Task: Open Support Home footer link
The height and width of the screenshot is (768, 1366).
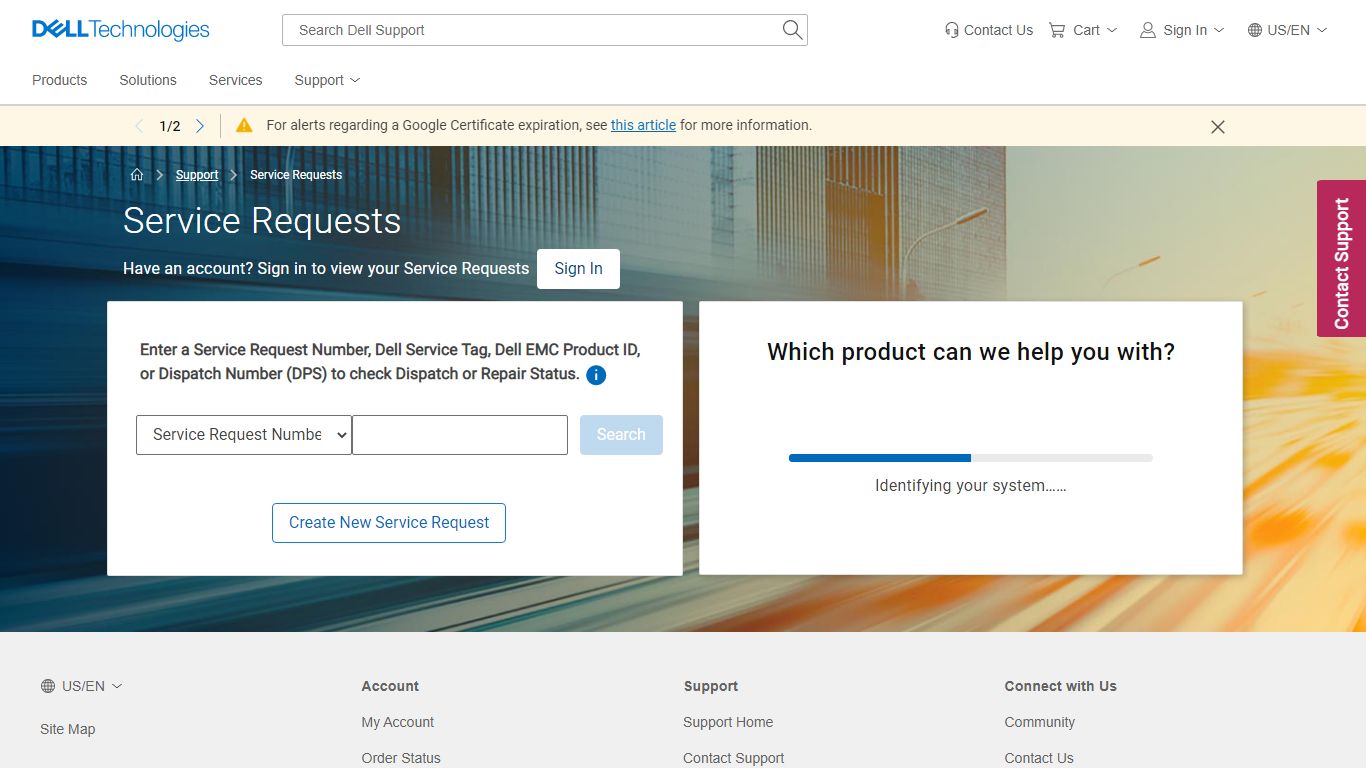Action: click(x=728, y=722)
